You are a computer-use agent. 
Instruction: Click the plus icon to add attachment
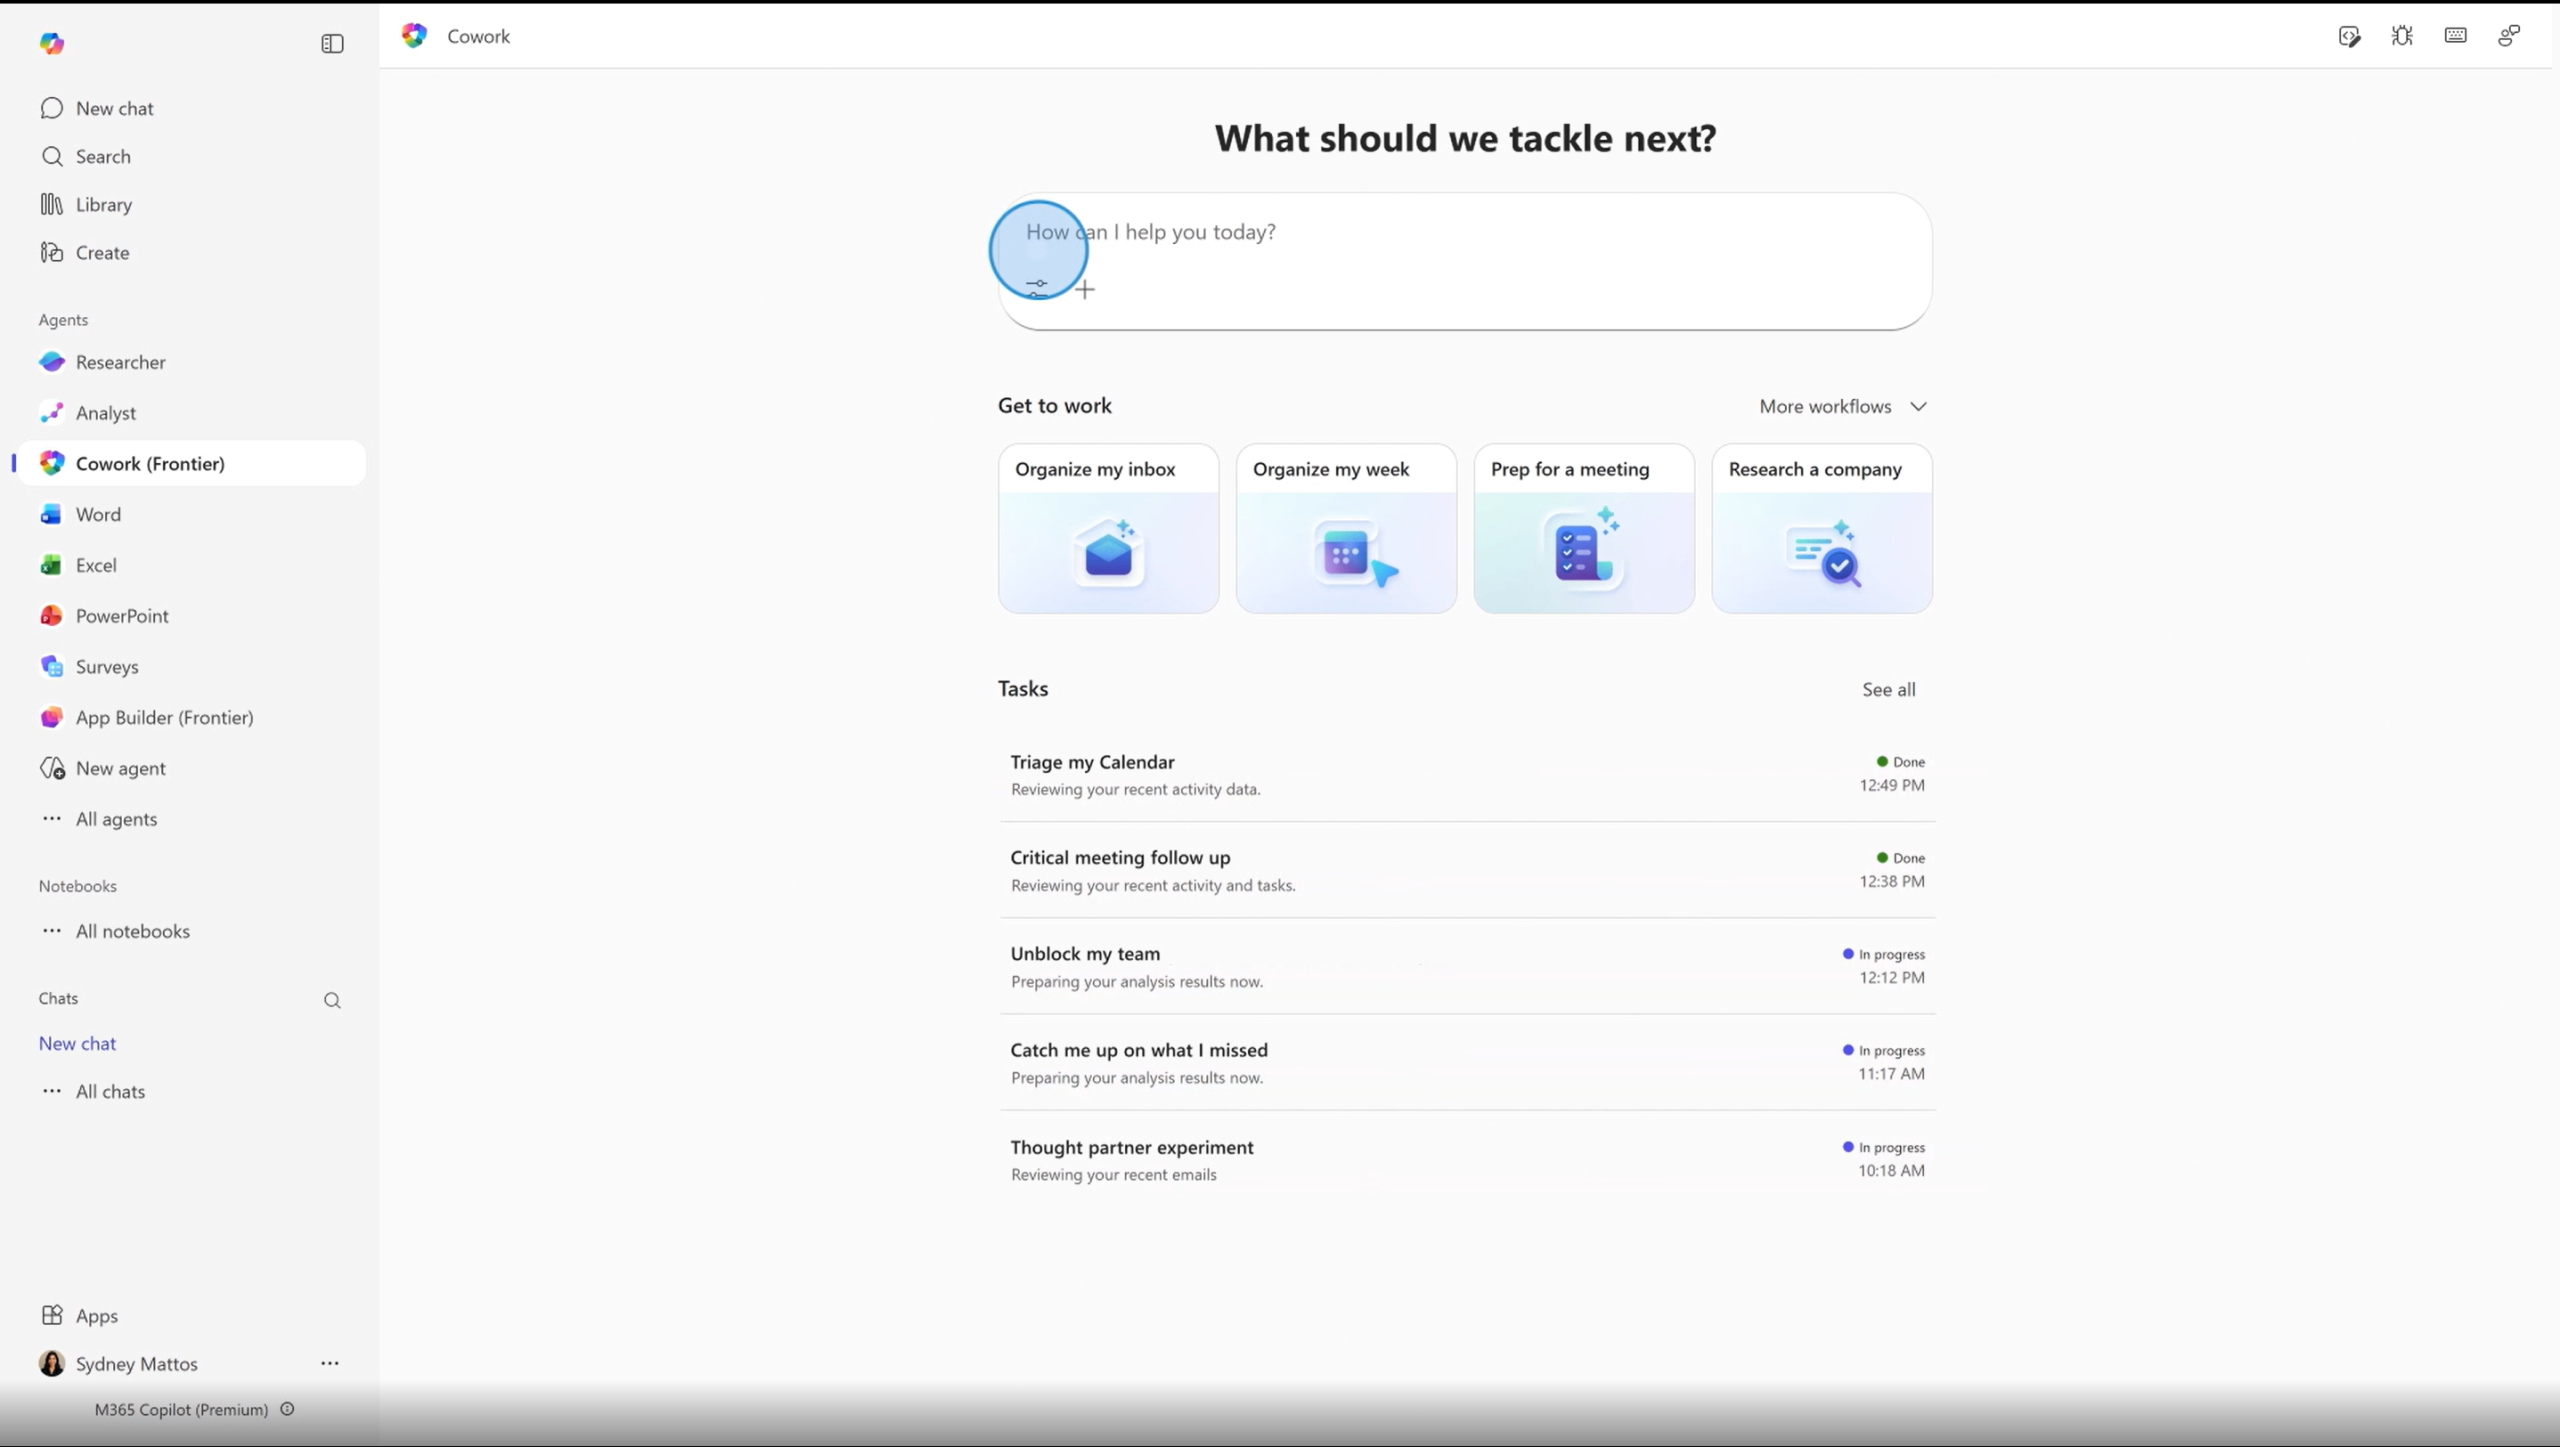tap(1085, 290)
